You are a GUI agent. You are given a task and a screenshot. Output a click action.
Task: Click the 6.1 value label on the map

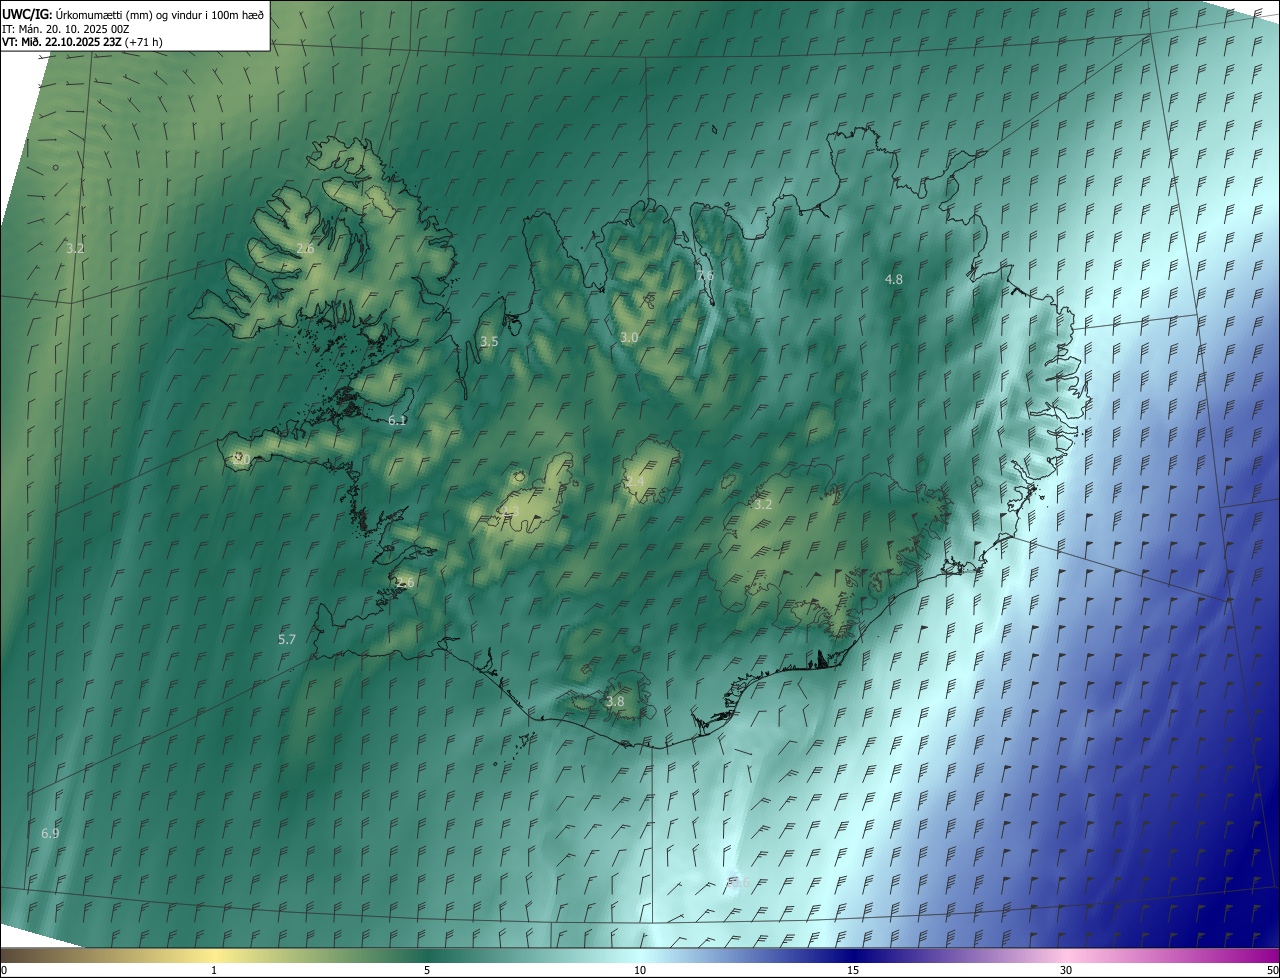397,421
